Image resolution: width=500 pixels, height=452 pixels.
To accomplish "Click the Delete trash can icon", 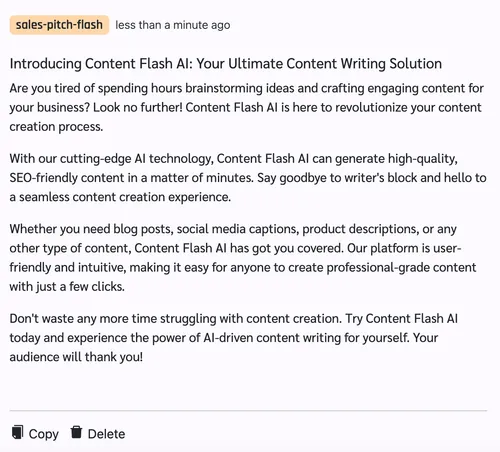I will click(x=76, y=432).
